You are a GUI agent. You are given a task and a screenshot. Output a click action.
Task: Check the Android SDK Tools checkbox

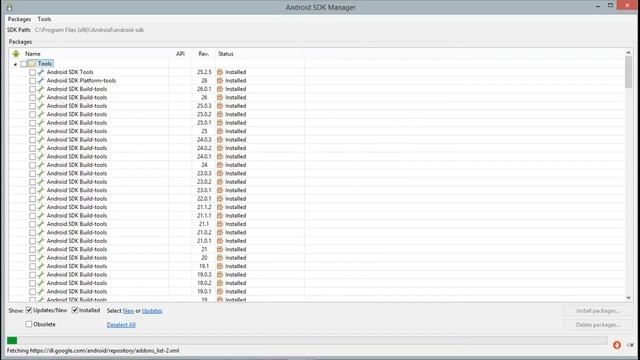pos(32,72)
